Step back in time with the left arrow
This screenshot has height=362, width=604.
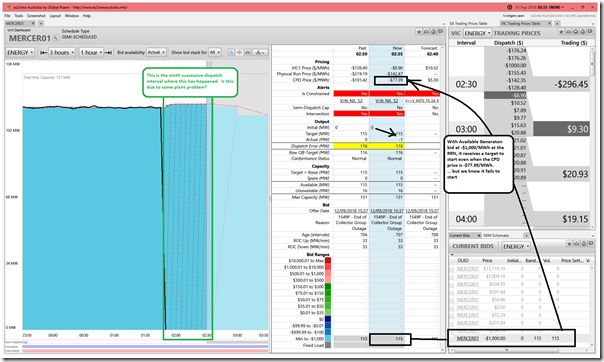44,52
